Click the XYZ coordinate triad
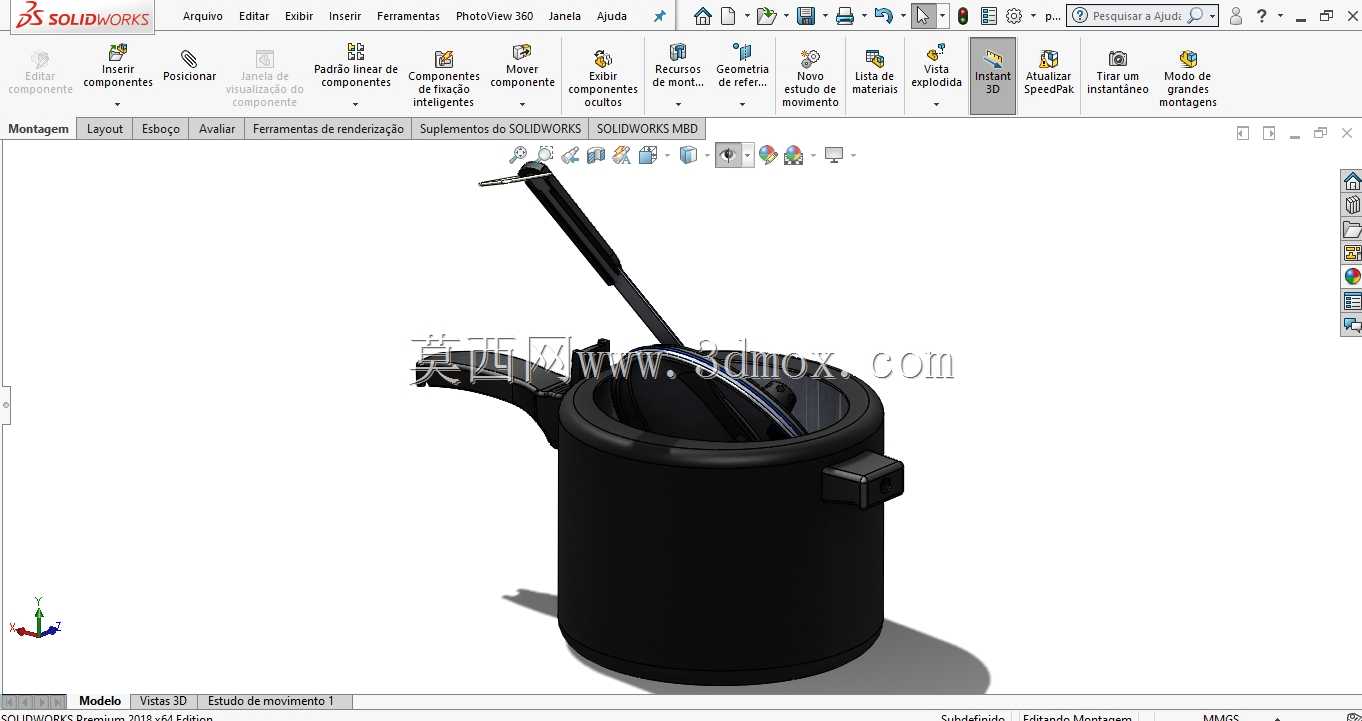 tap(36, 619)
